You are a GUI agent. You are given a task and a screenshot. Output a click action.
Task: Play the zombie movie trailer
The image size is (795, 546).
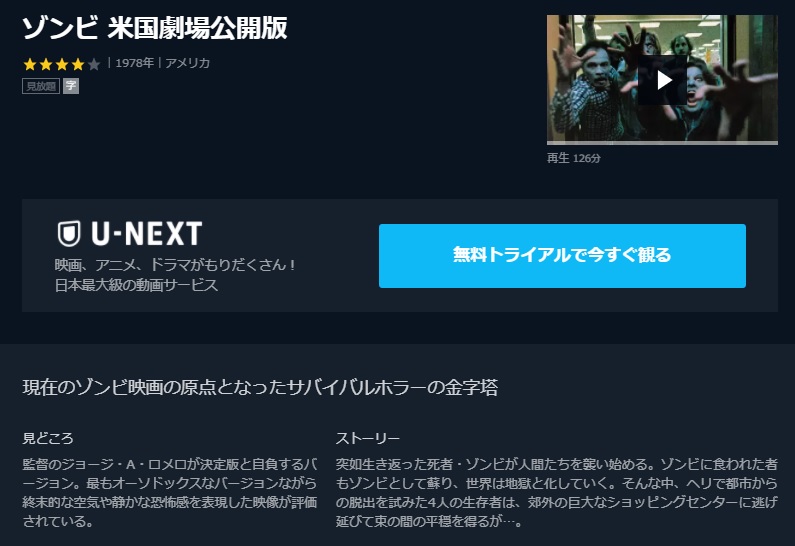(x=662, y=80)
